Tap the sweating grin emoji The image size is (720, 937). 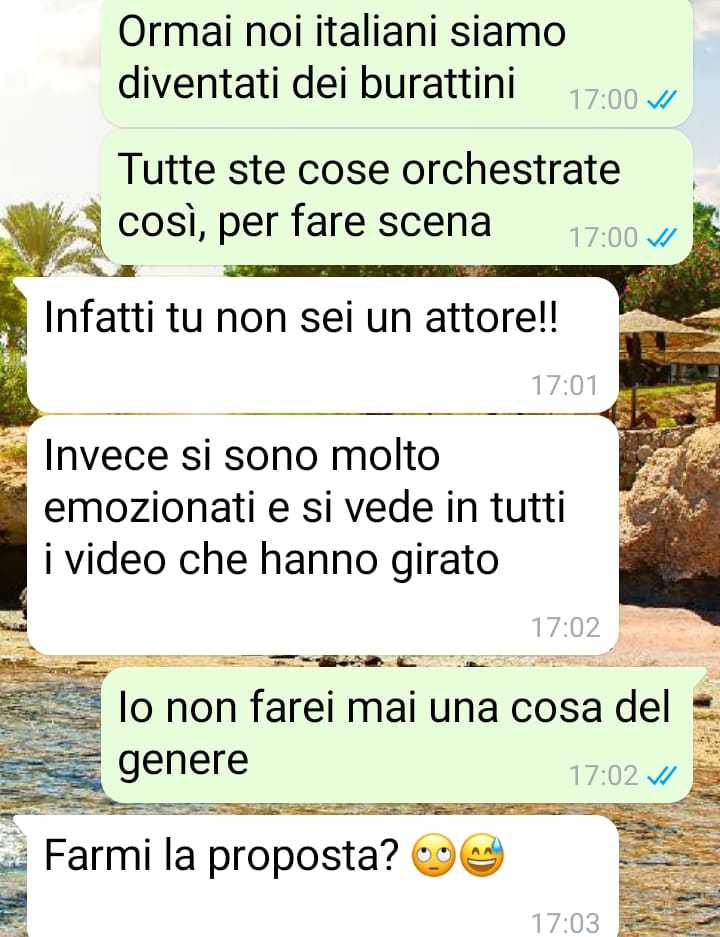pyautogui.click(x=483, y=856)
